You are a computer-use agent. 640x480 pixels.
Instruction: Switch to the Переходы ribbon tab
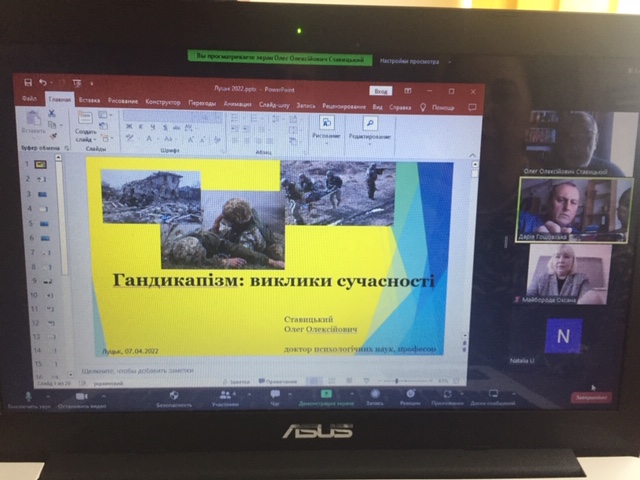(x=202, y=103)
